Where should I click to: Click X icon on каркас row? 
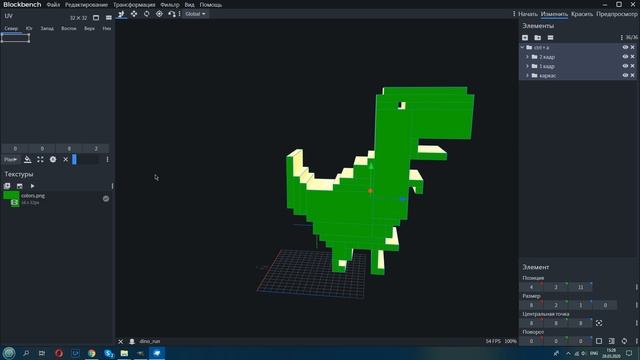[x=633, y=76]
